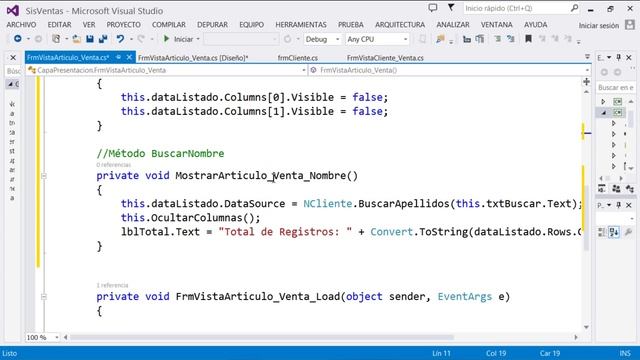Close the FrmVistaArticulo_Venta.cs tab
Viewport: 640px width, 360px height.
tap(129, 58)
